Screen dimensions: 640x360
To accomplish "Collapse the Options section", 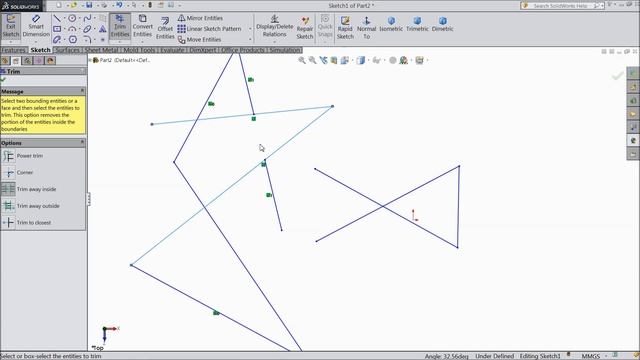I will click(x=82, y=142).
